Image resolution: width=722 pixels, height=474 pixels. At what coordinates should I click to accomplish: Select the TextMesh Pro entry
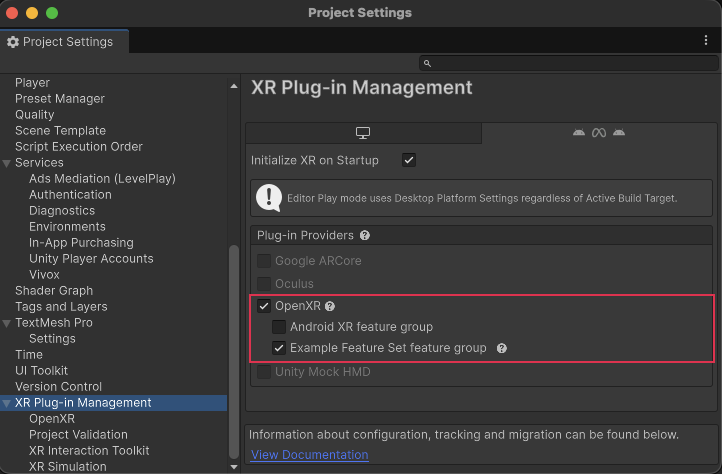(x=54, y=323)
